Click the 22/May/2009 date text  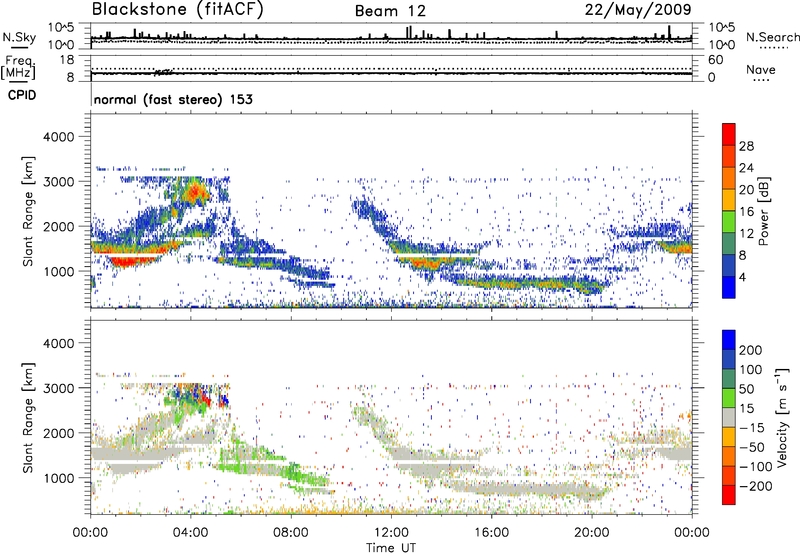pyautogui.click(x=638, y=9)
